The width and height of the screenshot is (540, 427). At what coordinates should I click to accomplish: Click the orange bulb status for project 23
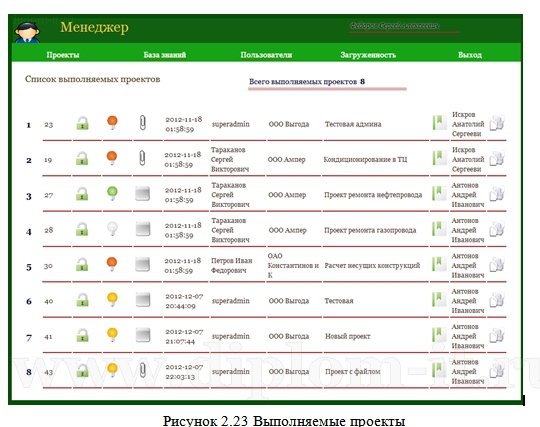(x=112, y=123)
